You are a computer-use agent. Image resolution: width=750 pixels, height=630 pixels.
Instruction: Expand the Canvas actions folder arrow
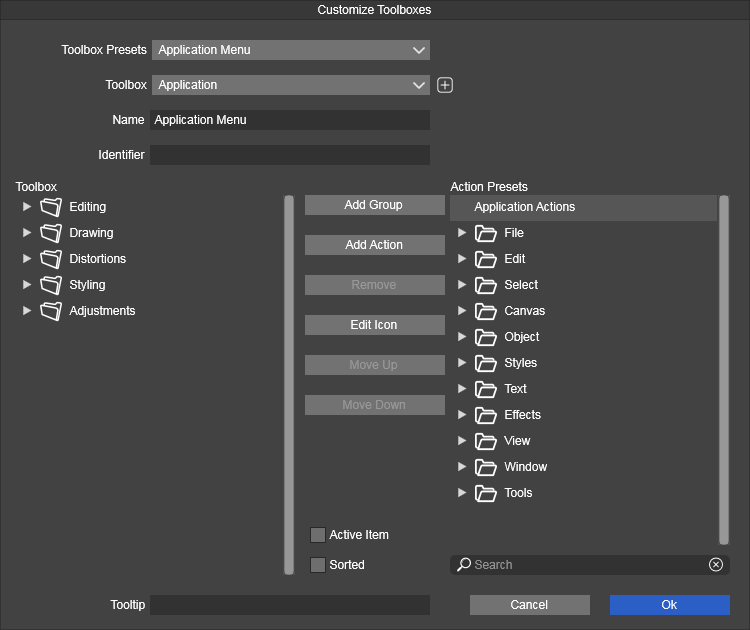[462, 311]
